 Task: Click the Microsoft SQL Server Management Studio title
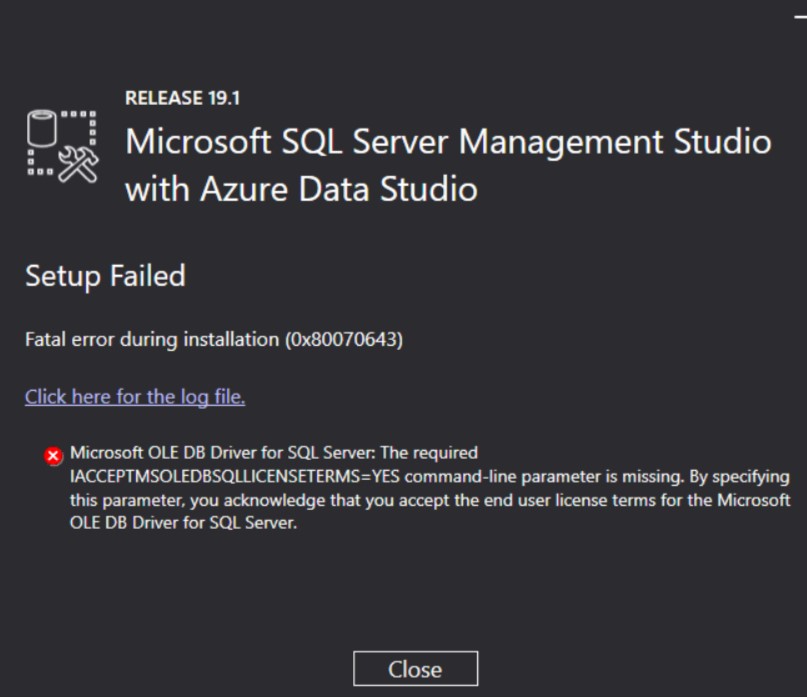448,142
